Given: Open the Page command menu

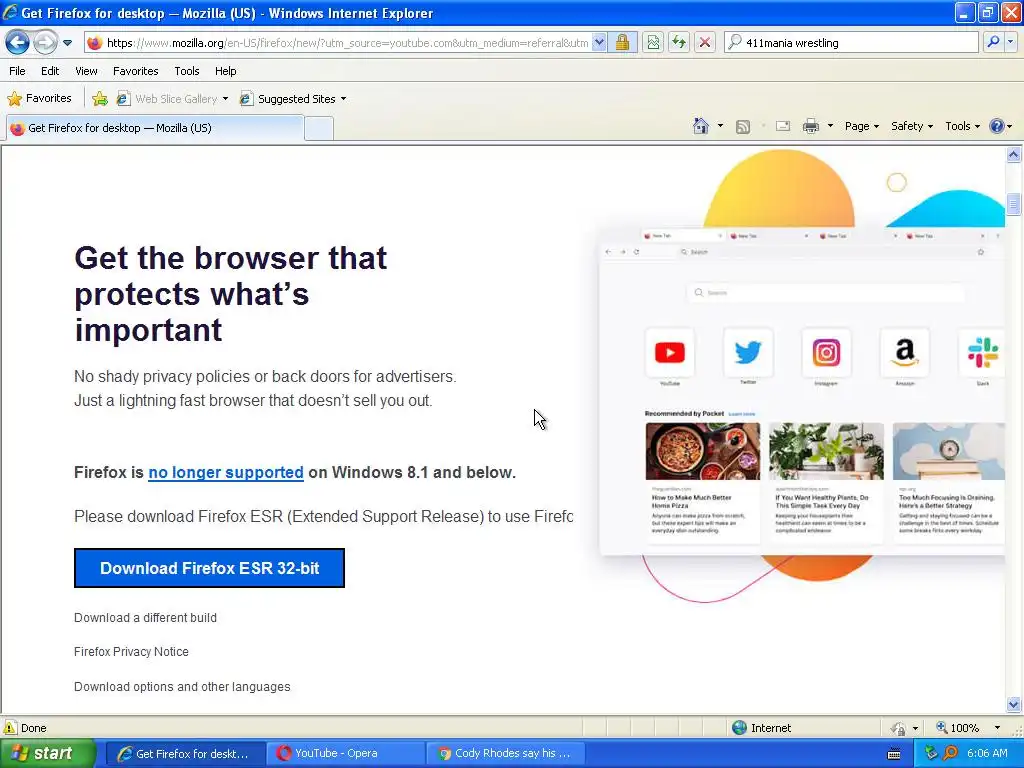Looking at the screenshot, I should (x=862, y=126).
